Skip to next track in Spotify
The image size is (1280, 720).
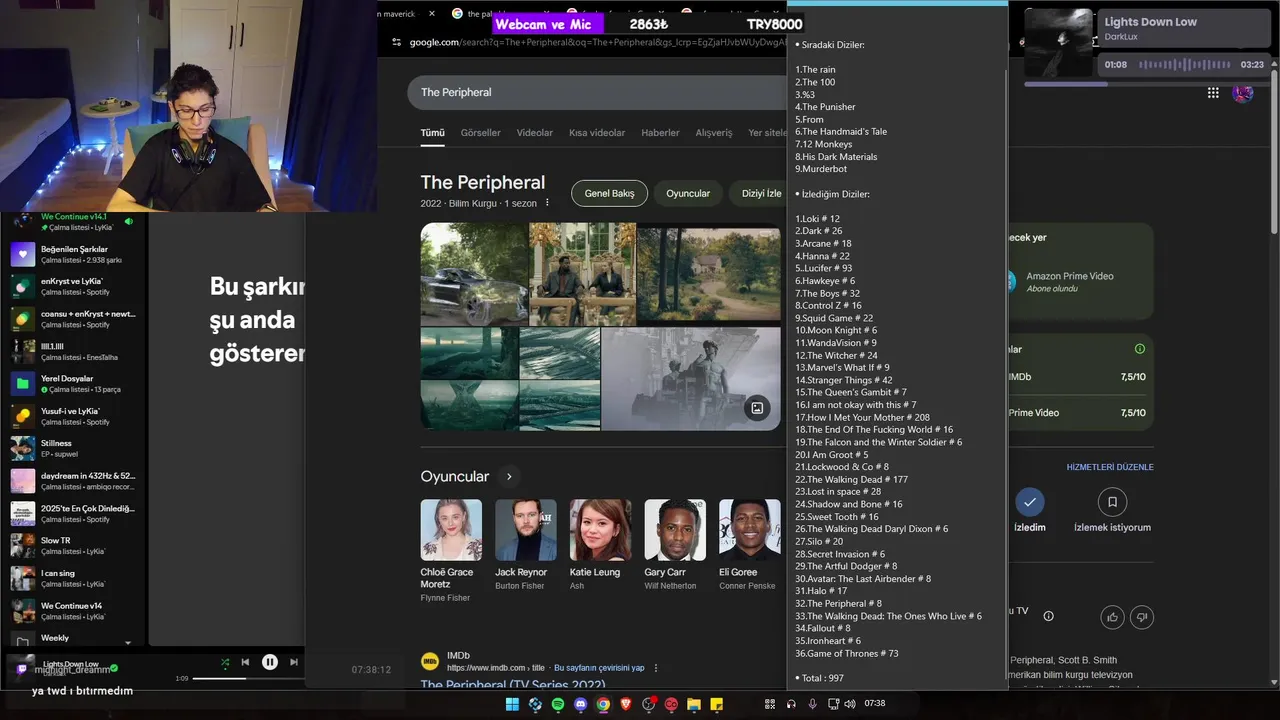(x=294, y=662)
